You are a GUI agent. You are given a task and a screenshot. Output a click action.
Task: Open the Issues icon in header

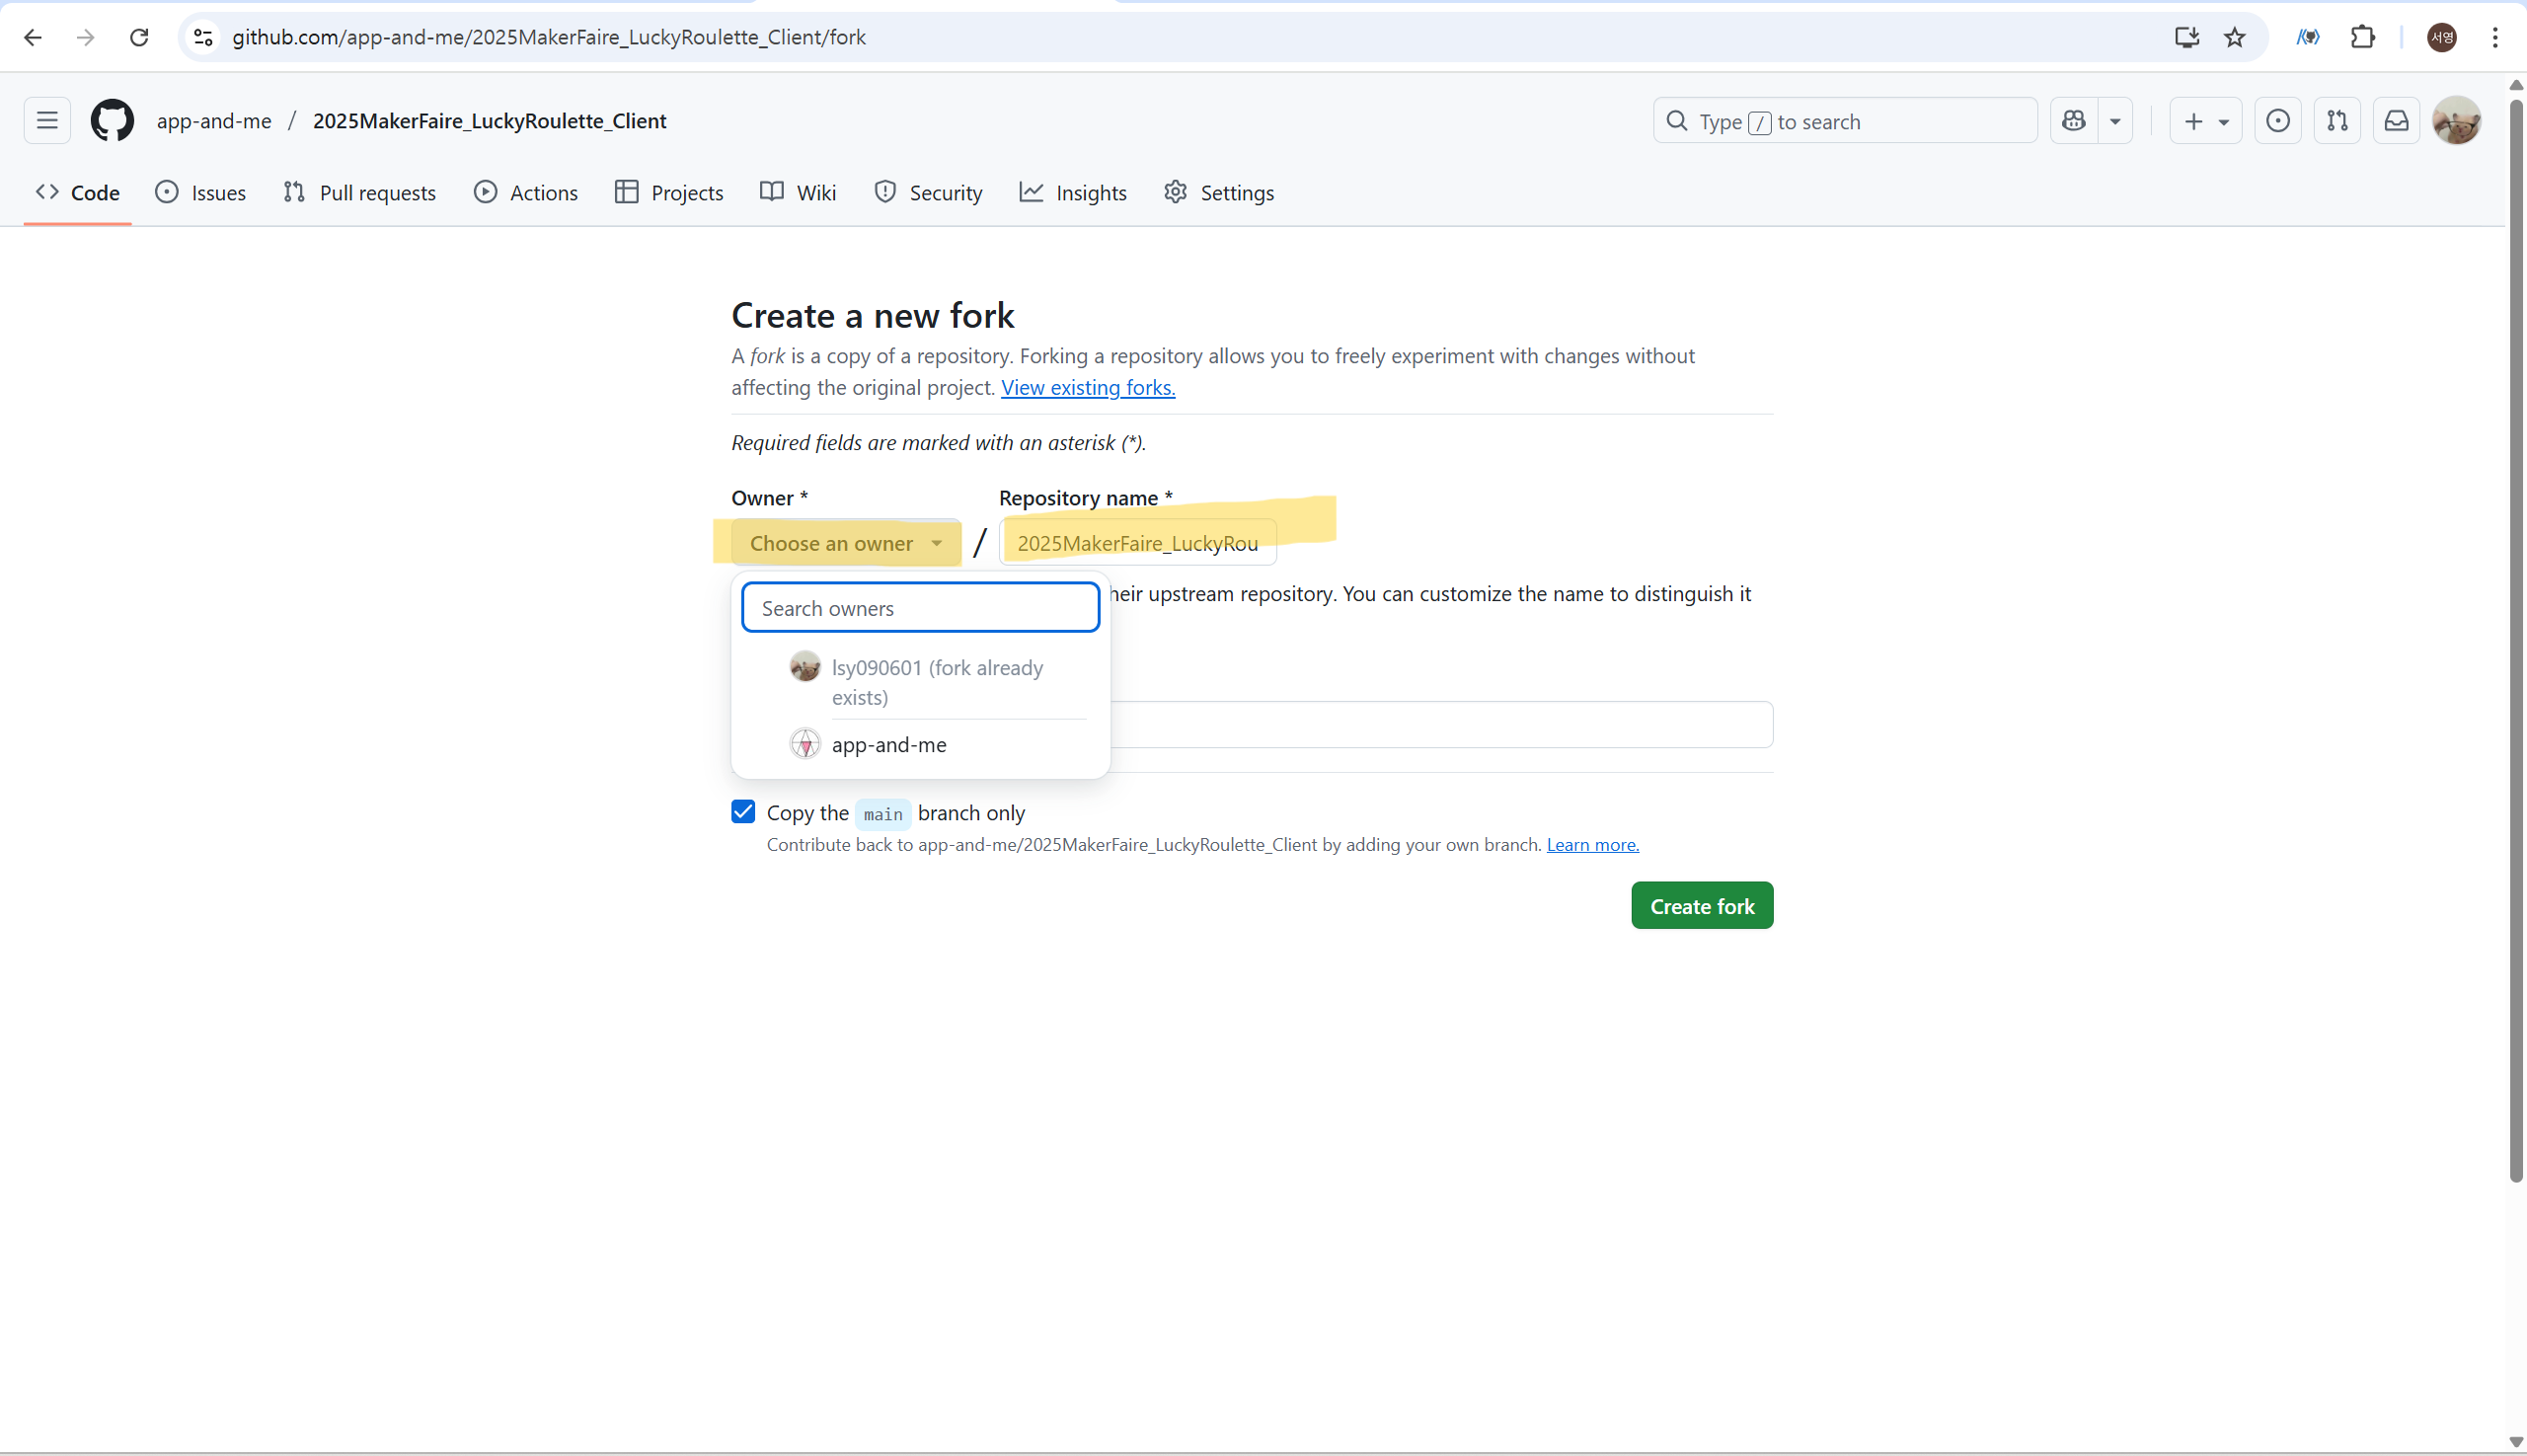click(x=2277, y=121)
